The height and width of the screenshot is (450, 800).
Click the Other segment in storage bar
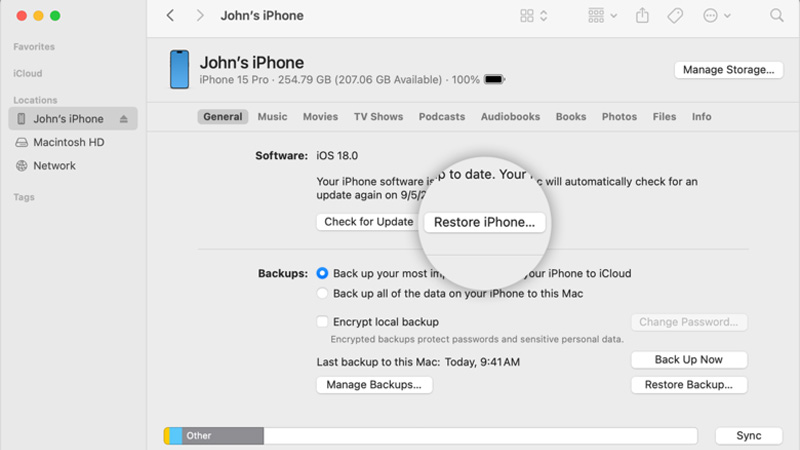[x=222, y=436]
